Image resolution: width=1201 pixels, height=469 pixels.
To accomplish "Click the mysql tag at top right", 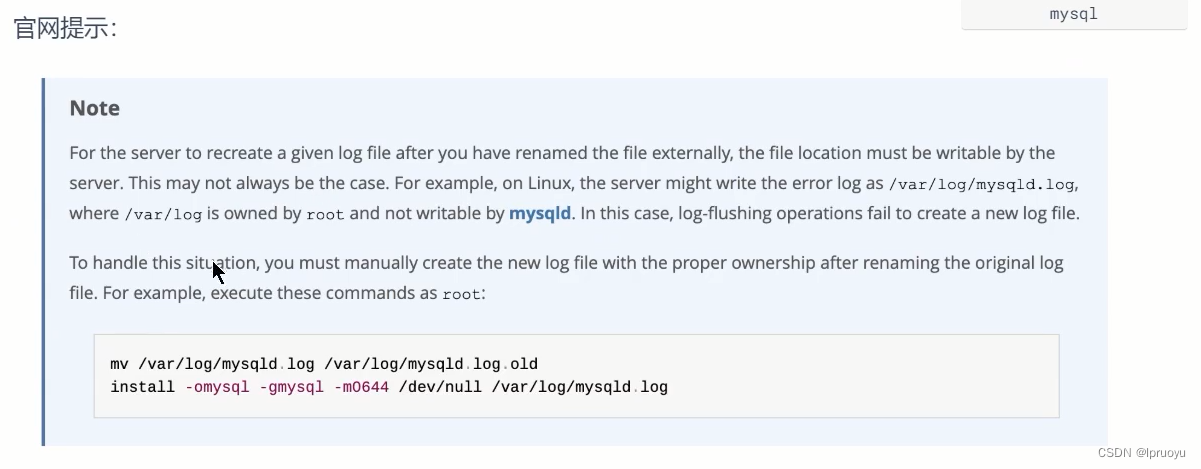I will pyautogui.click(x=1074, y=14).
